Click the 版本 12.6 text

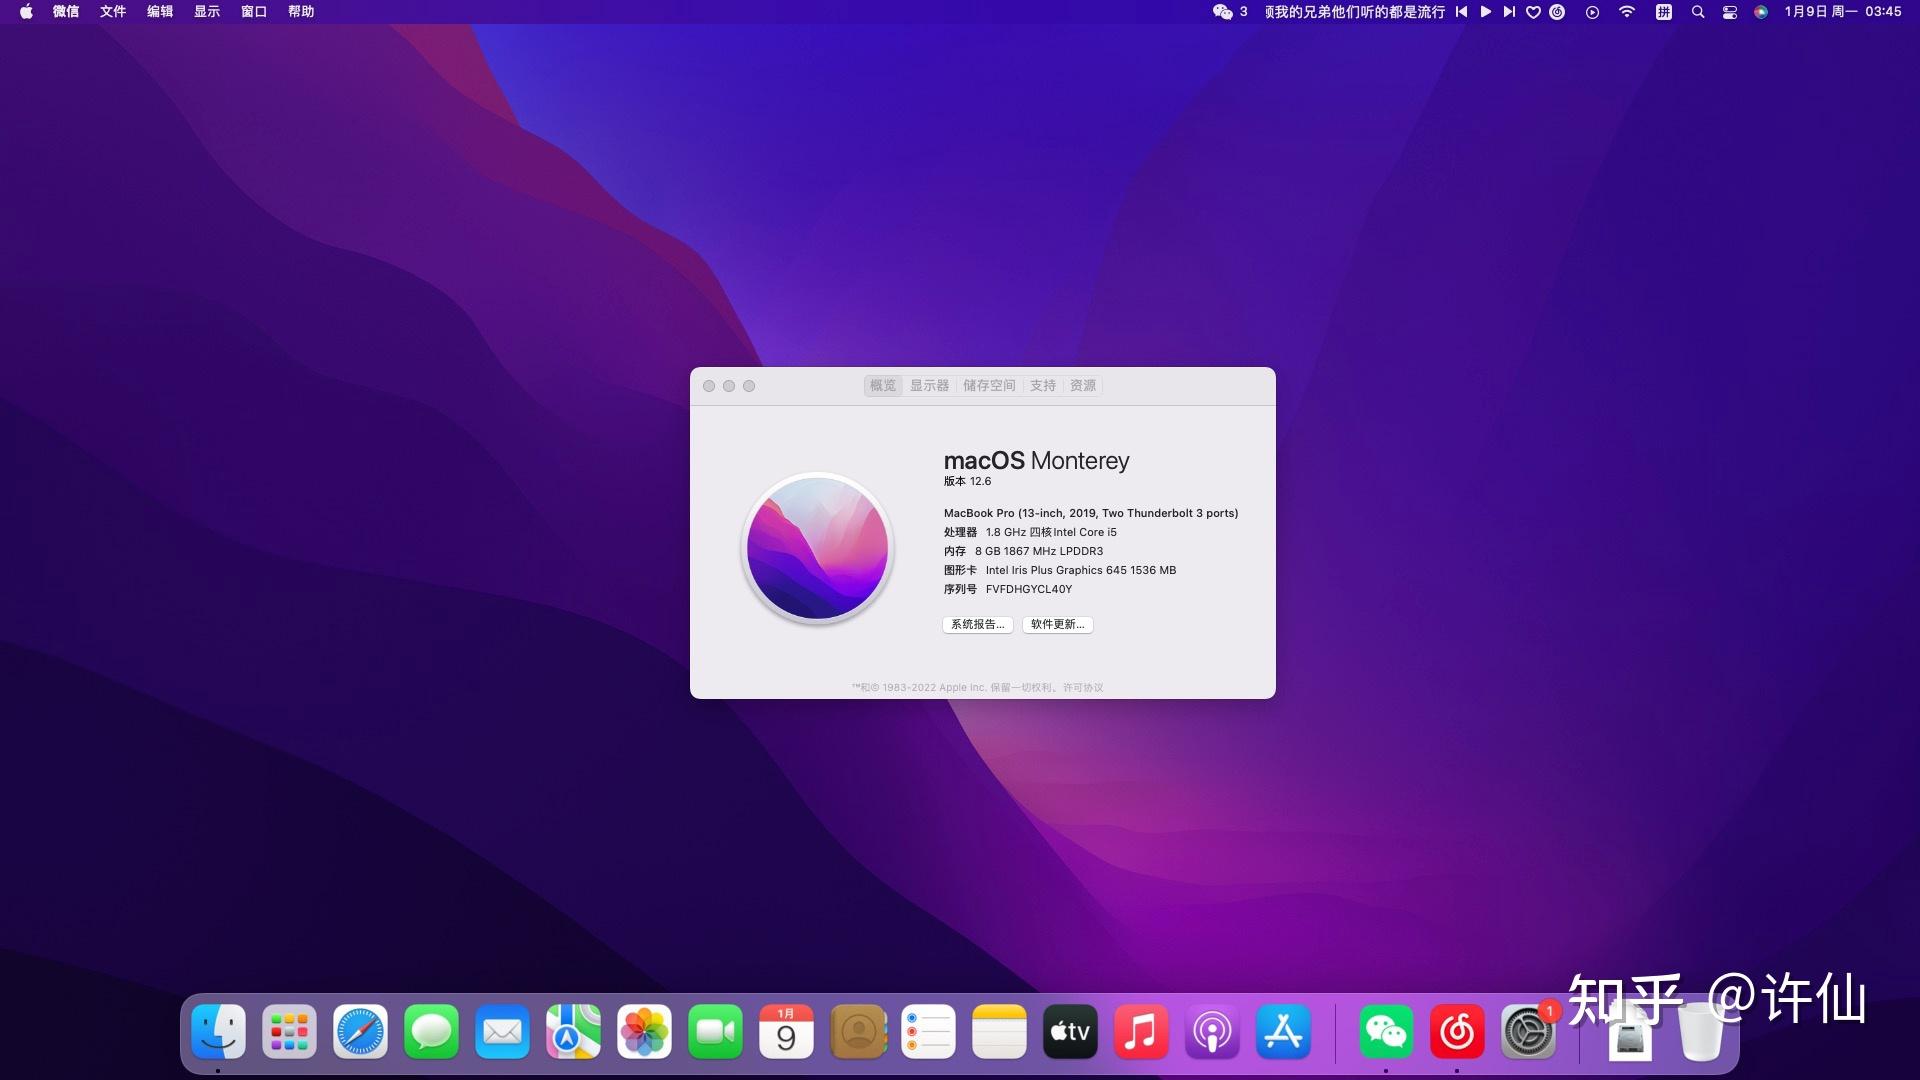967,481
